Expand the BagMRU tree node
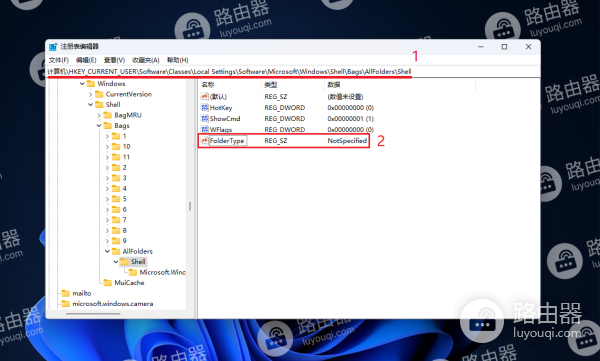Viewport: 600px width, 361px height. click(x=99, y=115)
